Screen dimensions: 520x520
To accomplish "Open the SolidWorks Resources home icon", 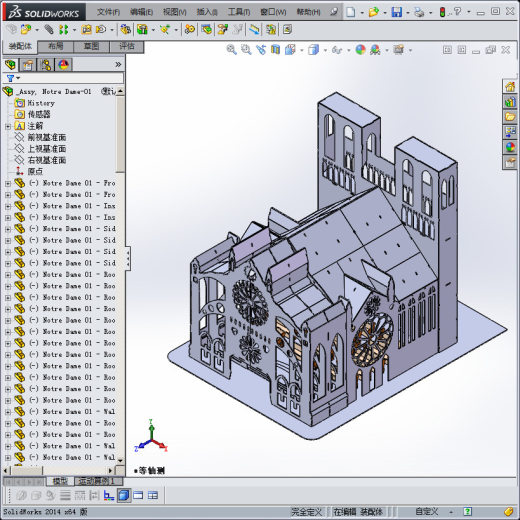I will coord(510,87).
